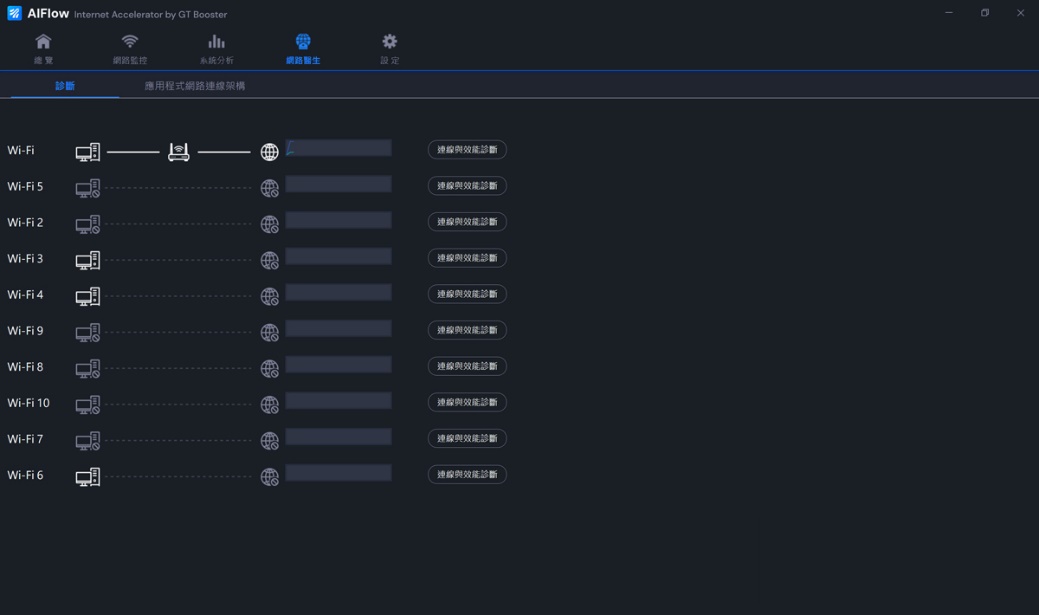Screen dimensions: 1039x615
Task: Start 連線與效能診斷 on Wi-Fi 7
Action: point(467,438)
